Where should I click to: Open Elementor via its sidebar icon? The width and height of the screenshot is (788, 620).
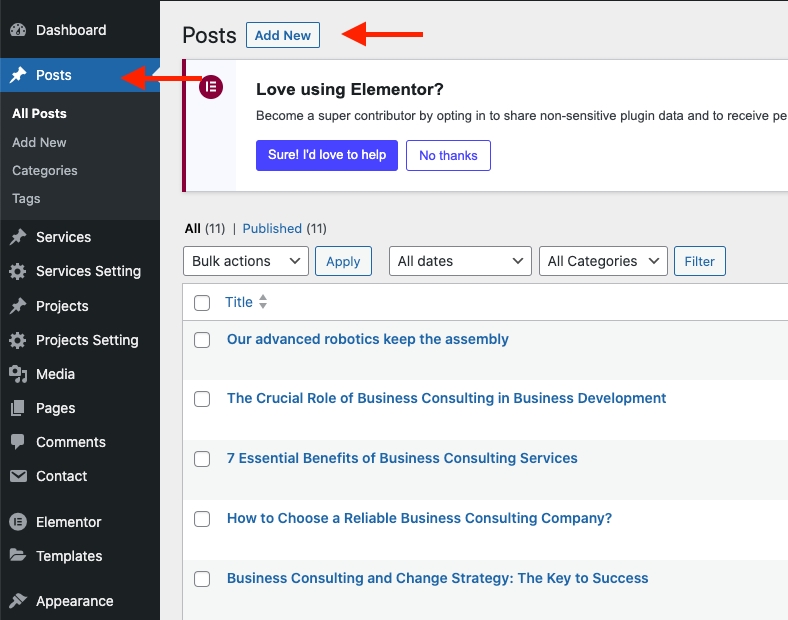pos(17,522)
